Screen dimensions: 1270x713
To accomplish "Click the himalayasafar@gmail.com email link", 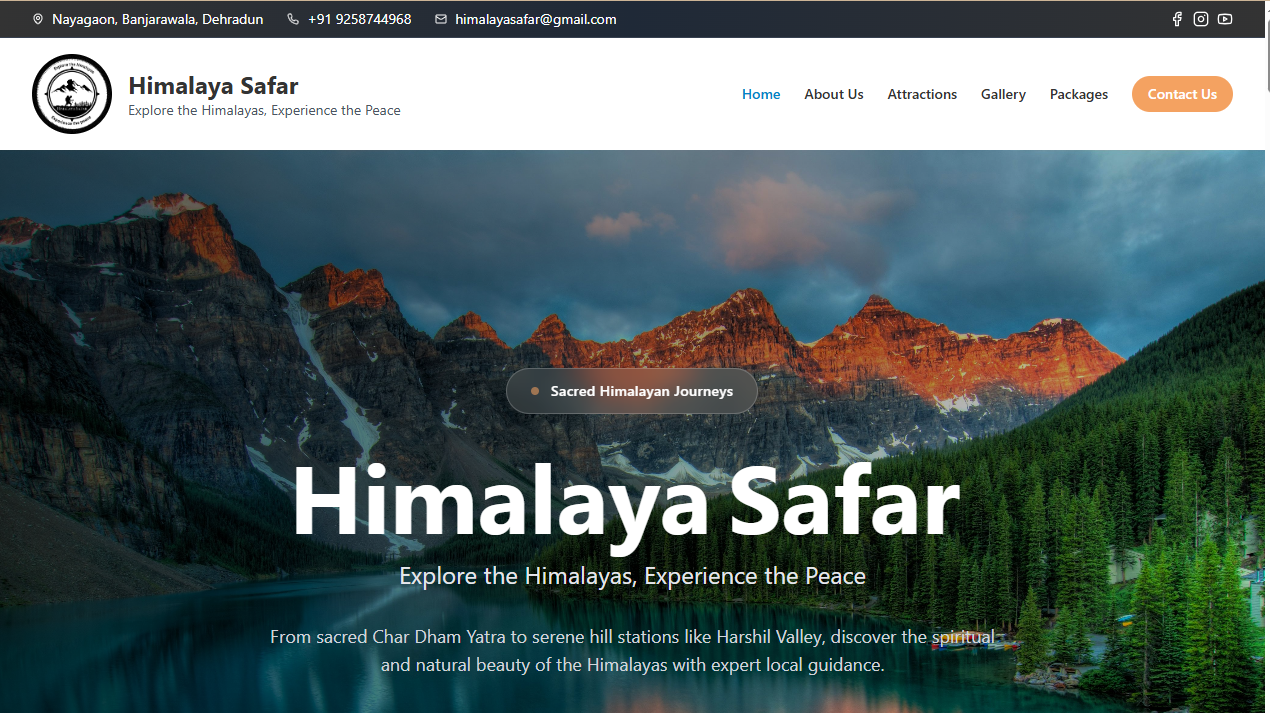I will (536, 19).
